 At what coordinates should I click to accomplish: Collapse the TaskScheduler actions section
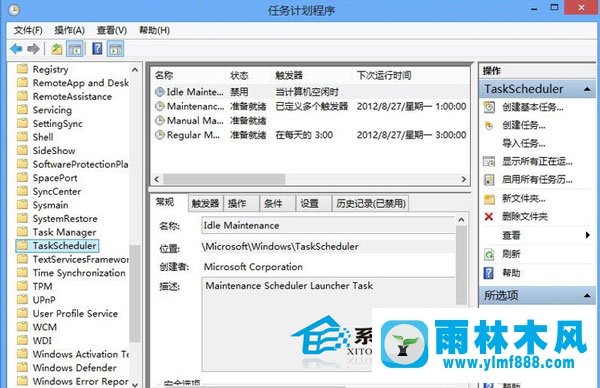(587, 90)
